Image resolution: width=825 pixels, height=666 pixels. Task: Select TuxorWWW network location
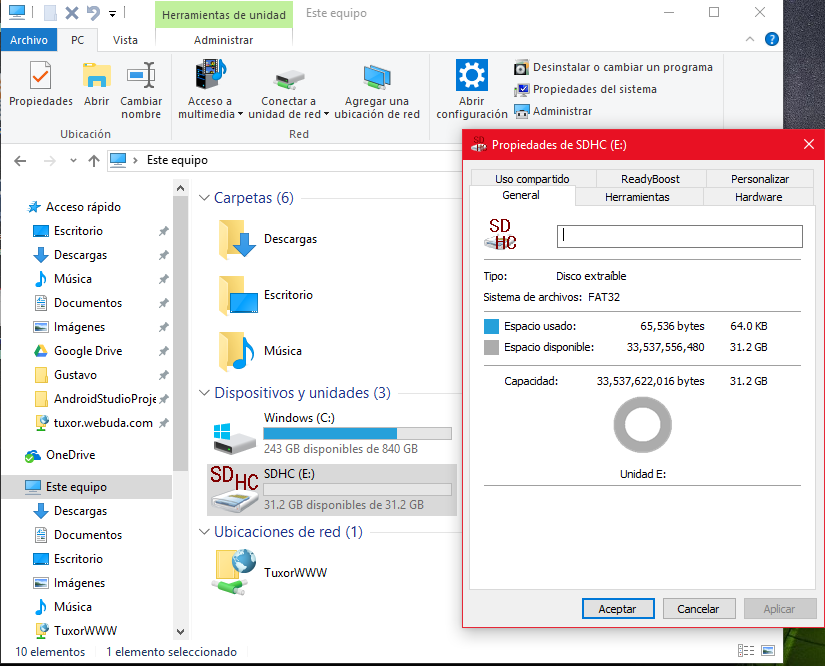(x=271, y=572)
